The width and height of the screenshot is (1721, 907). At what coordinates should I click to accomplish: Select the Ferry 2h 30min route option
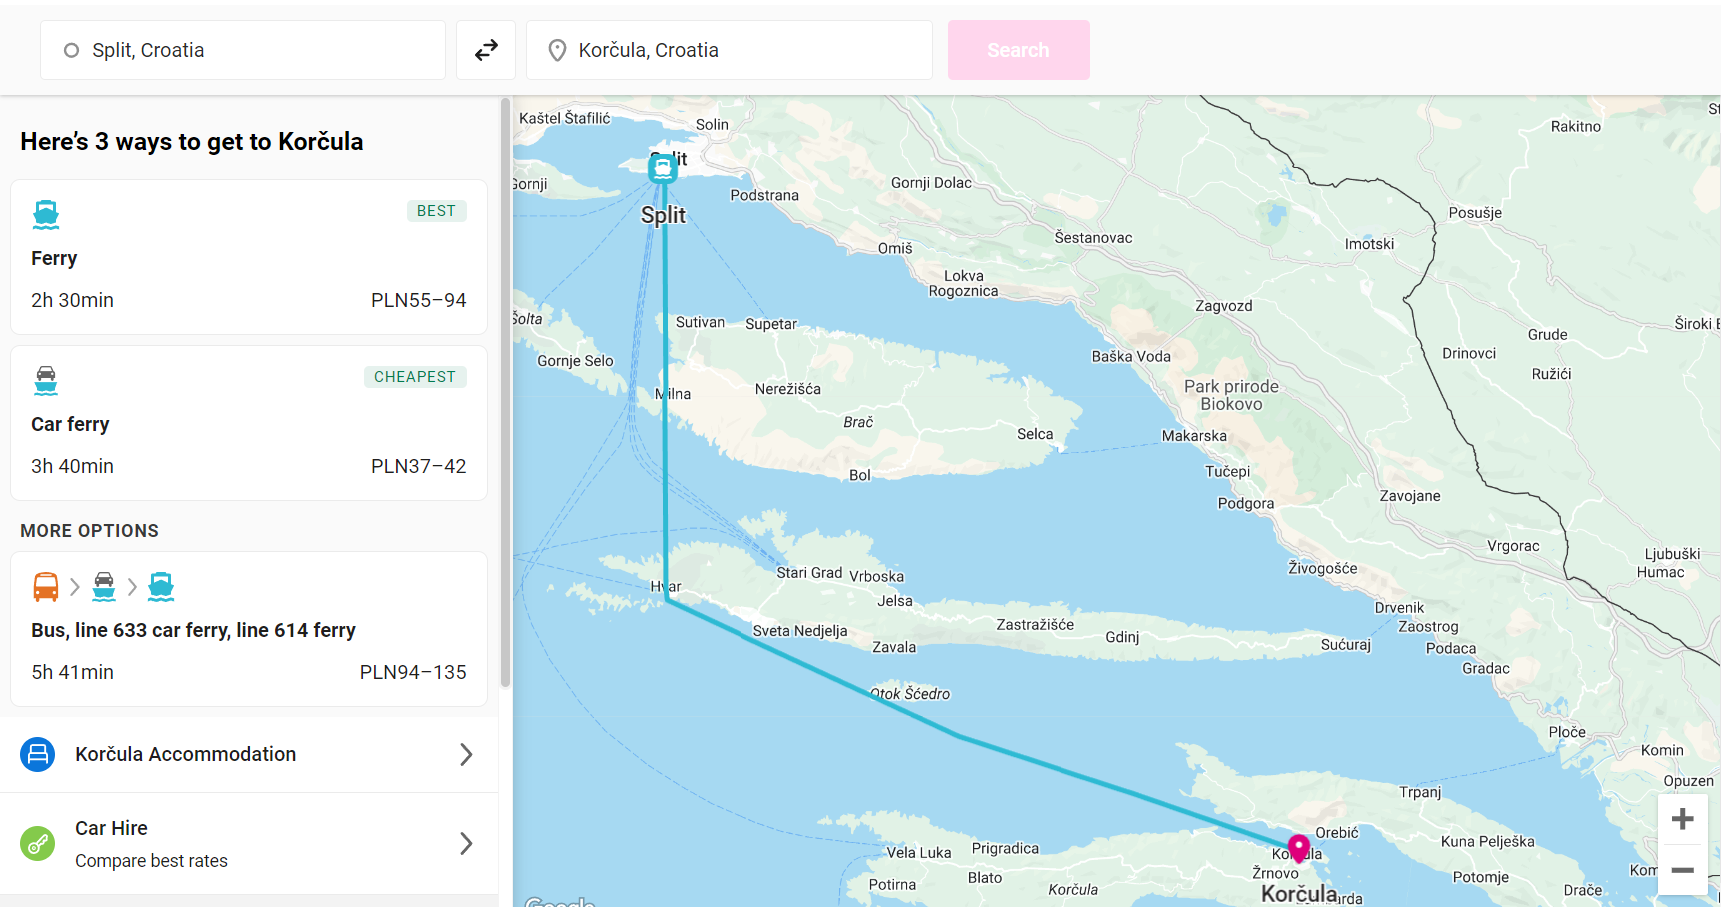[x=248, y=258]
